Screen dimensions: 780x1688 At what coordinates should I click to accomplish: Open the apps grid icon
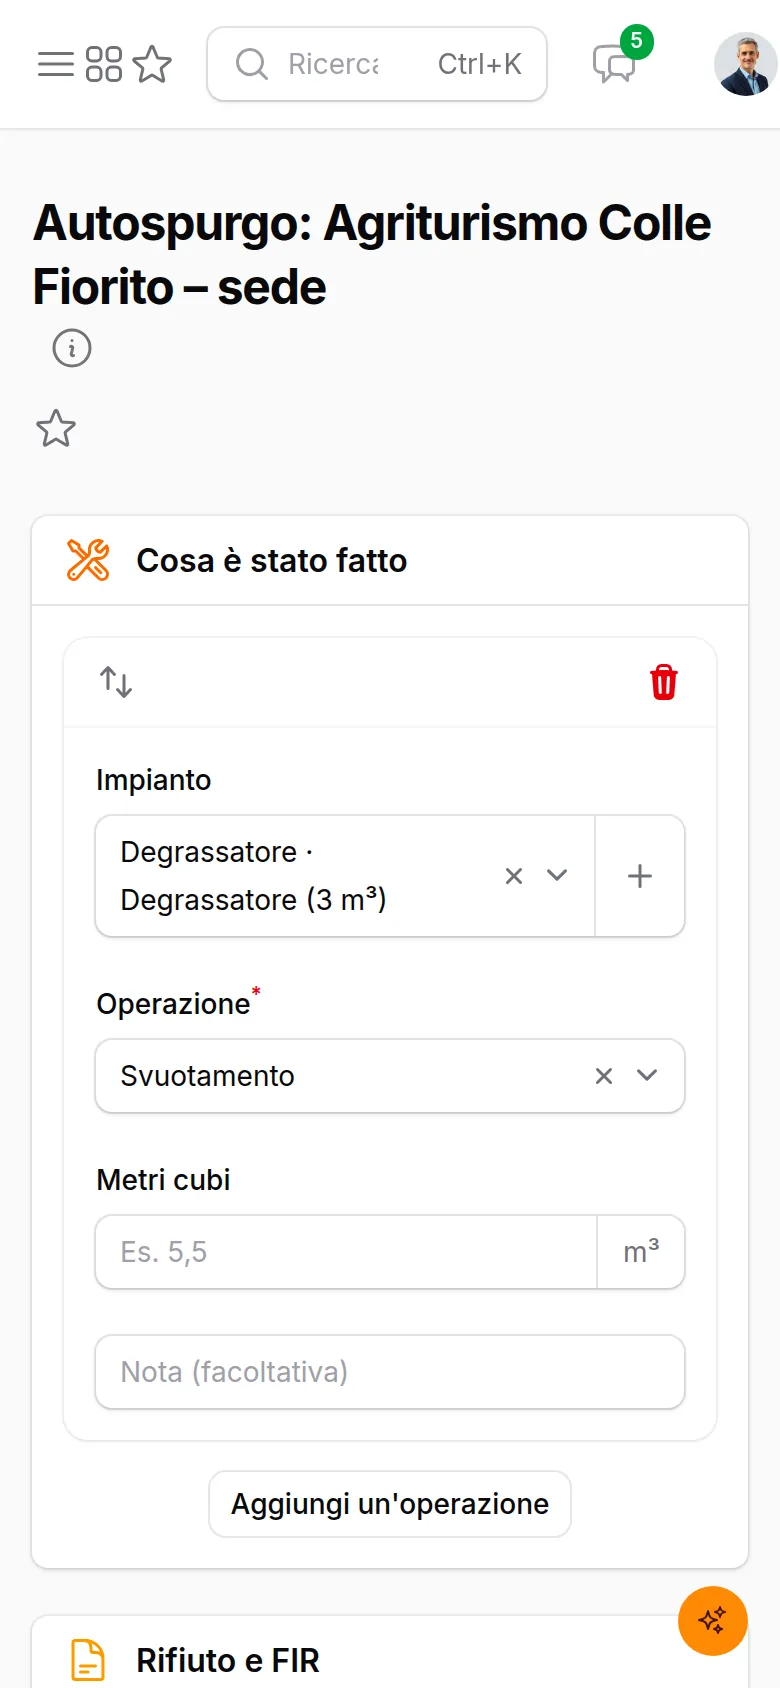[x=104, y=64]
